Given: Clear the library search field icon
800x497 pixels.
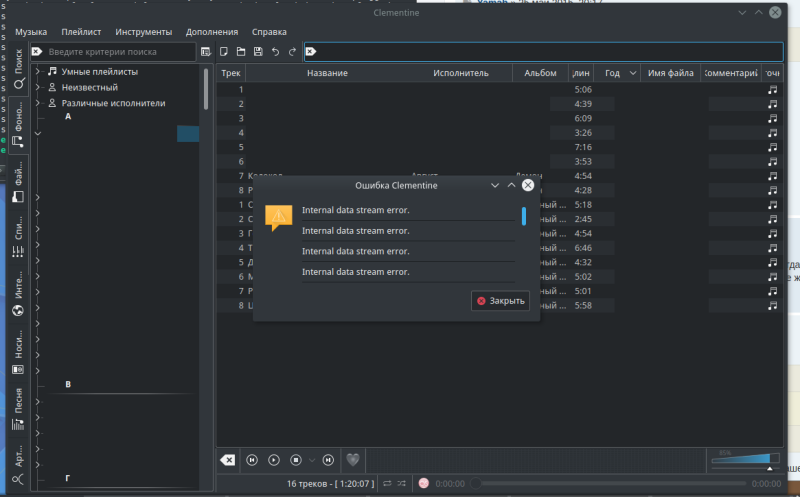Looking at the screenshot, I should point(37,52).
